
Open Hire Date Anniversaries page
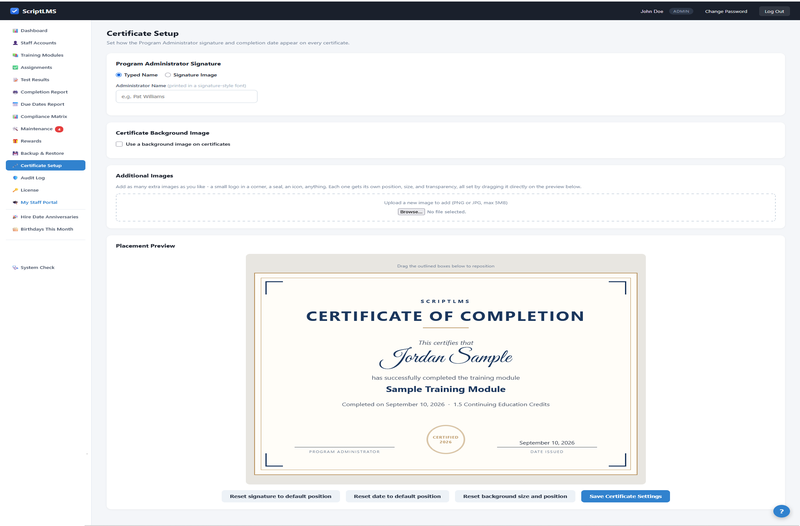pos(45,217)
